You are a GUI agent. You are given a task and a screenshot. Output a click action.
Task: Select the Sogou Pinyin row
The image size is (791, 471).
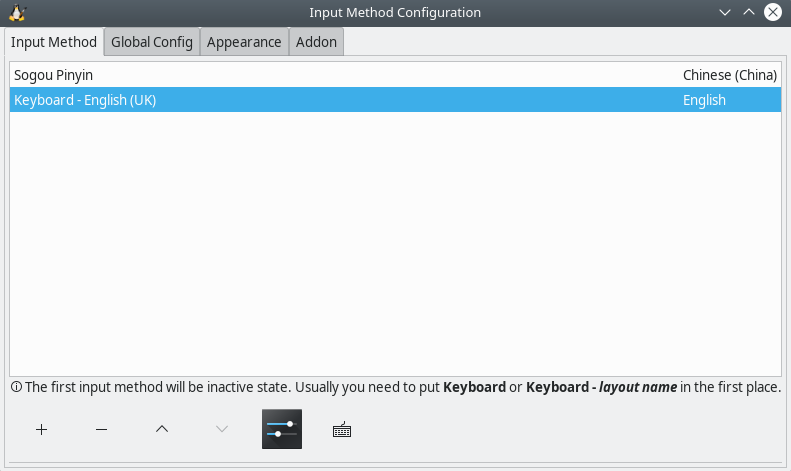[x=396, y=75]
